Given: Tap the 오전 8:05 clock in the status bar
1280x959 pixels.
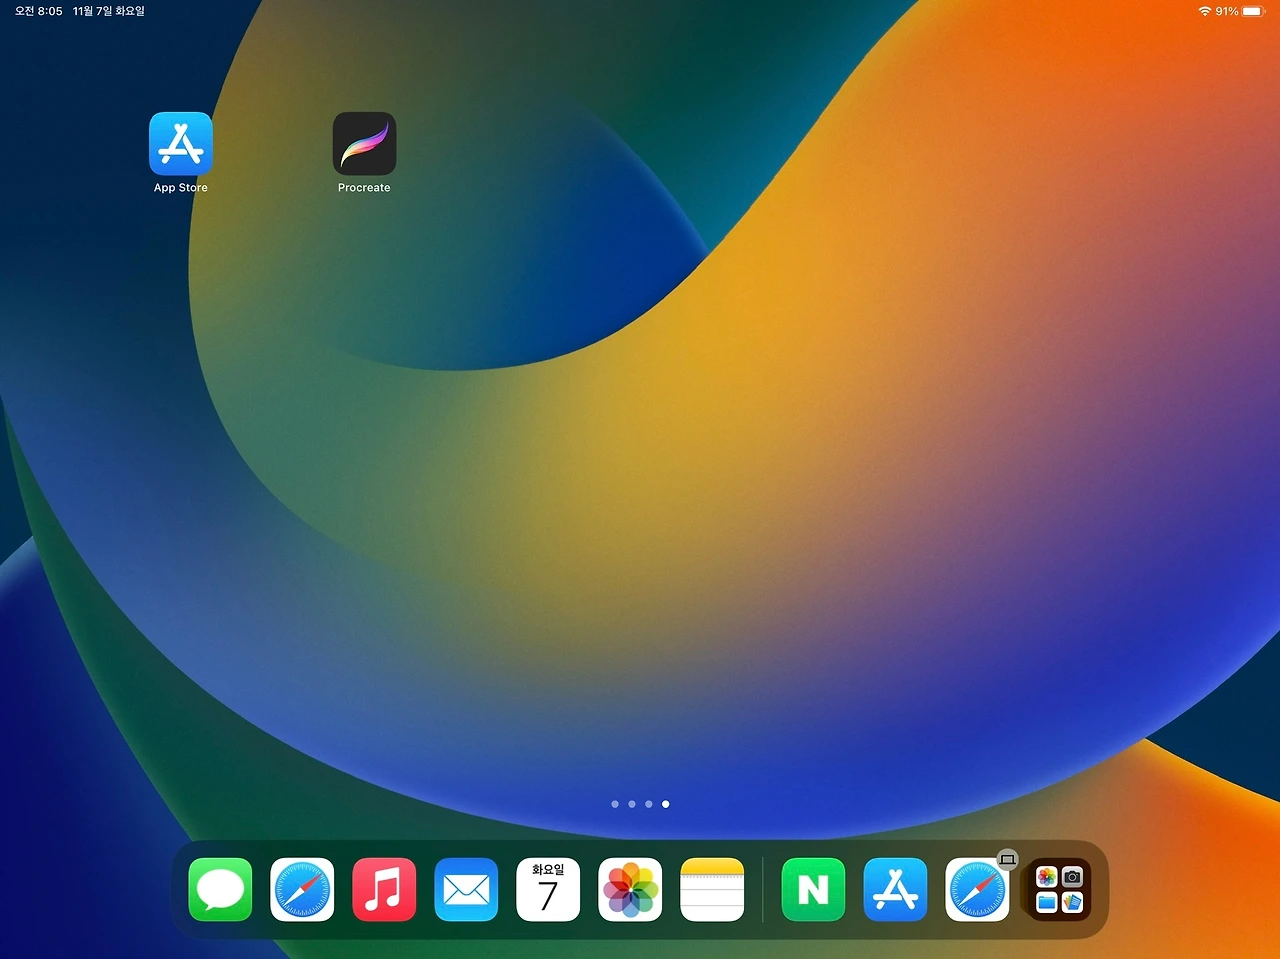Looking at the screenshot, I should pos(39,11).
